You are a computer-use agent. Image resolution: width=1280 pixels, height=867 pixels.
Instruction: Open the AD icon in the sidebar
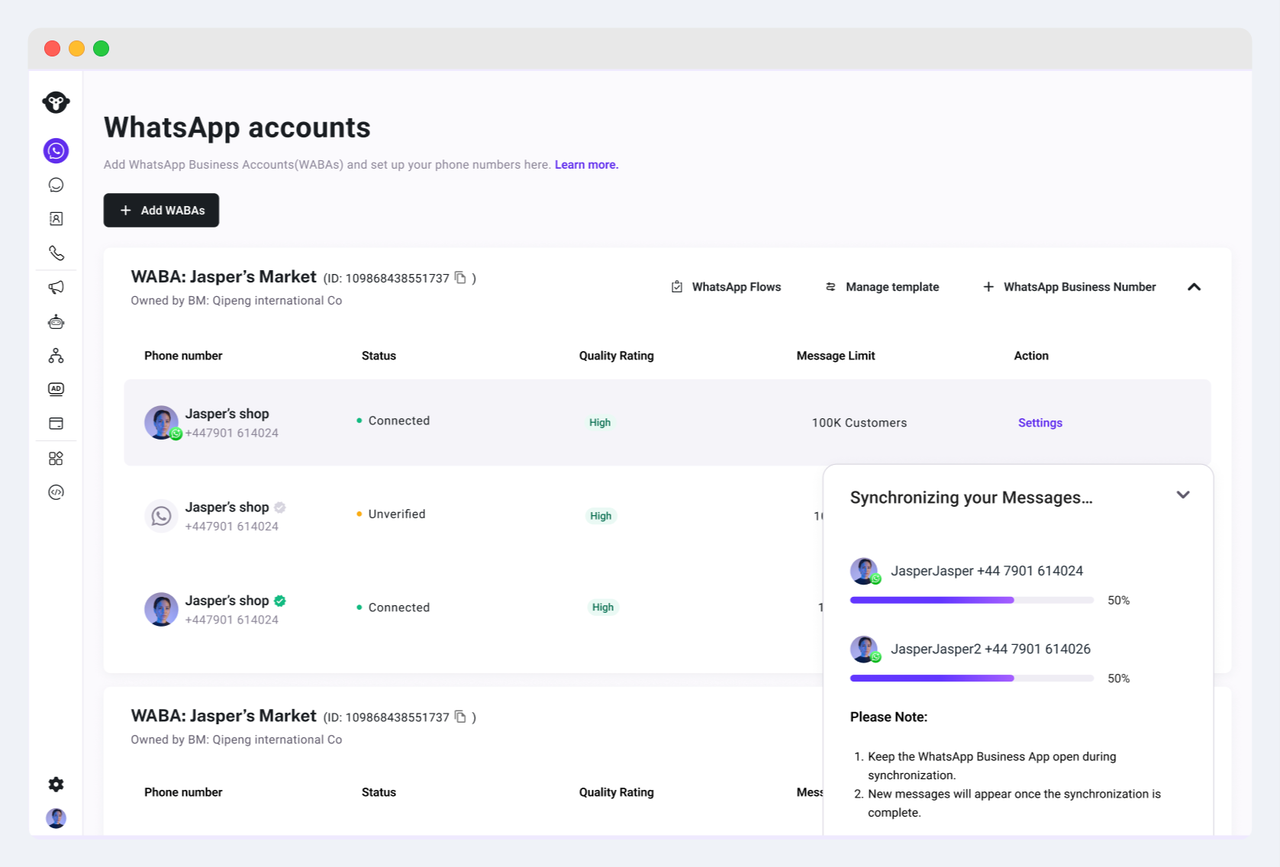coord(56,389)
